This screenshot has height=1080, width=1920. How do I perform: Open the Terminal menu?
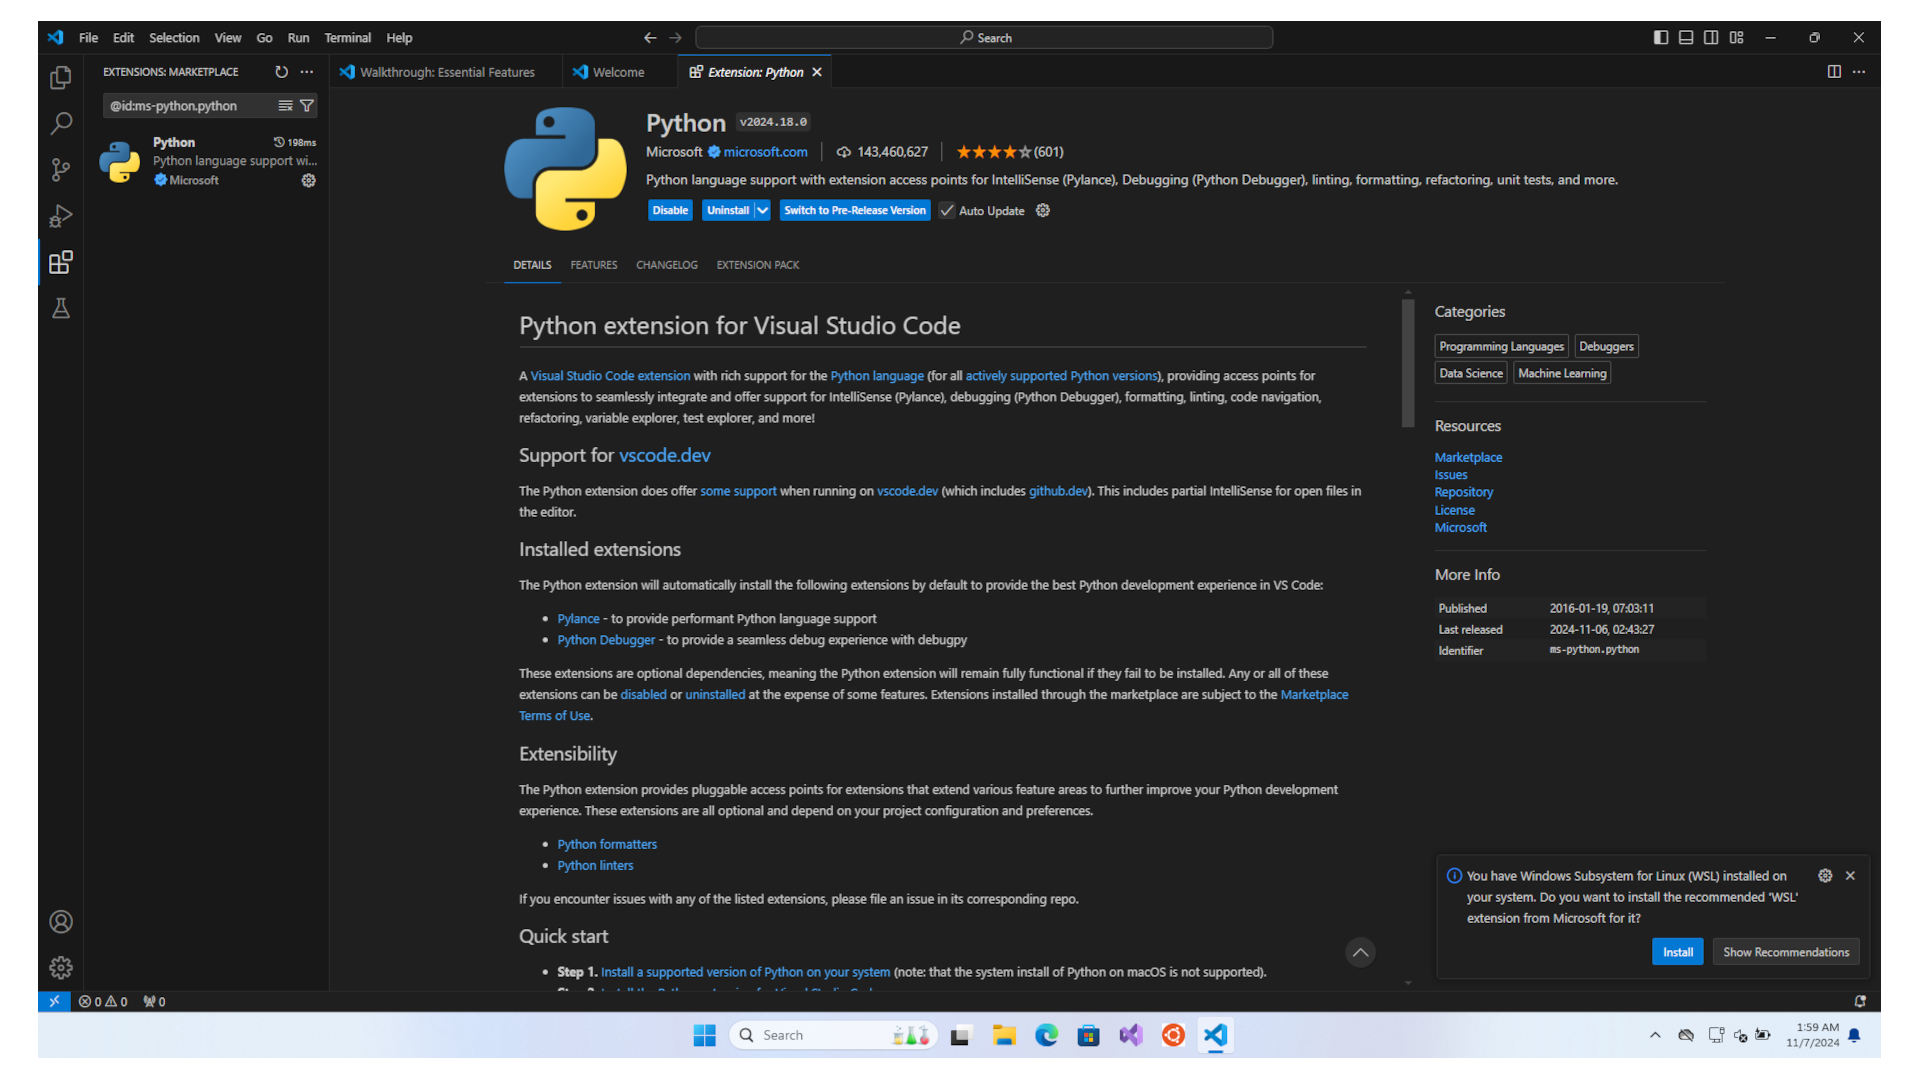pyautogui.click(x=347, y=37)
